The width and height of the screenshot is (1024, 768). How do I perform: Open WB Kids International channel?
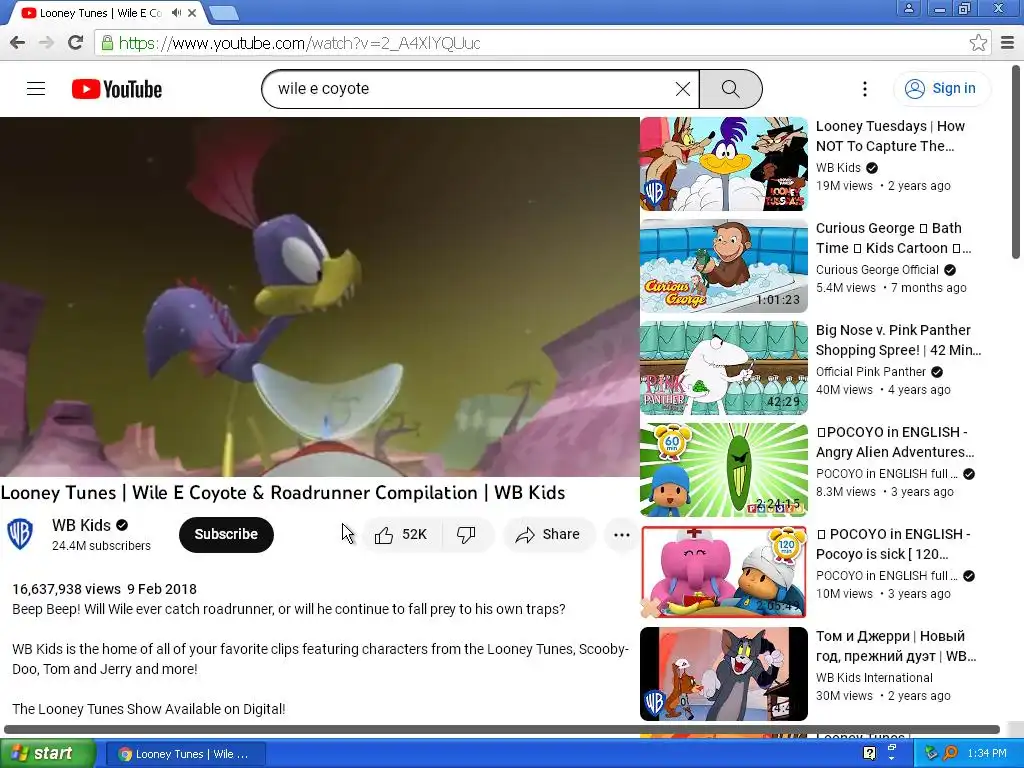[x=874, y=677]
